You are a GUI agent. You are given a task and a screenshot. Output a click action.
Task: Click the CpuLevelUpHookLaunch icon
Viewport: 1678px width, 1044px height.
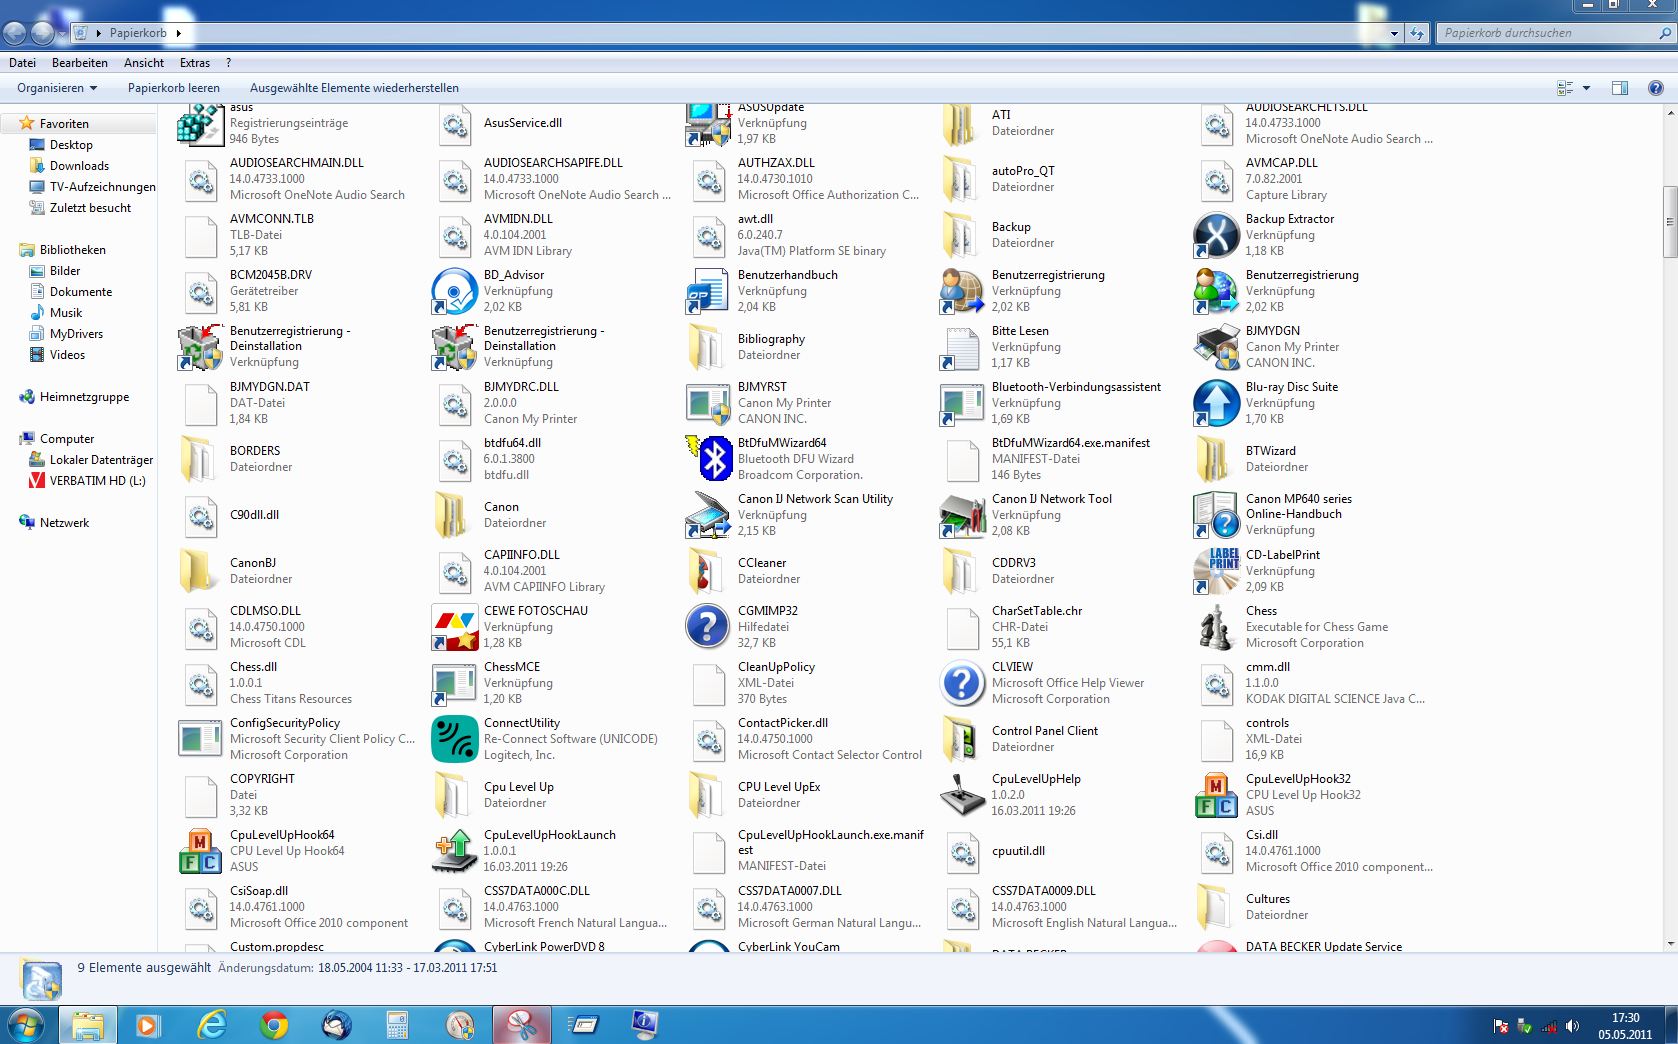click(x=454, y=851)
